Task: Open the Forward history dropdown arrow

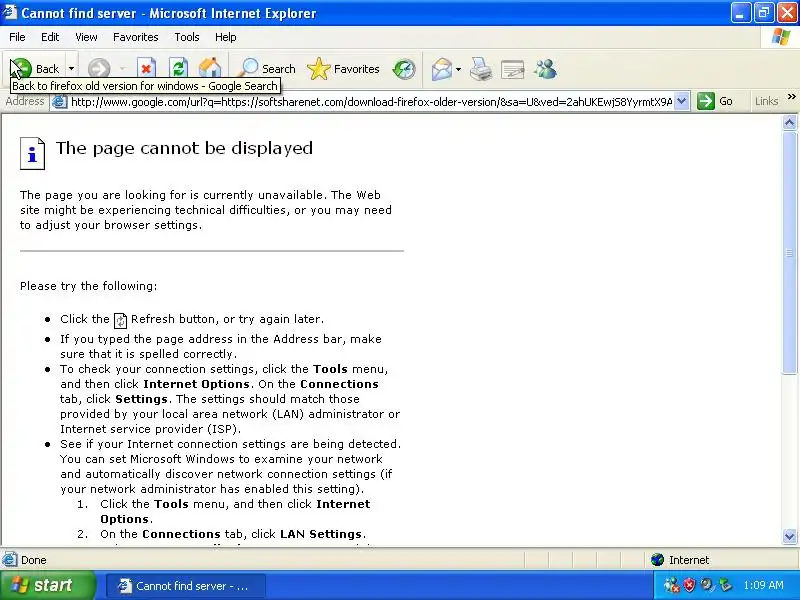Action: click(122, 68)
